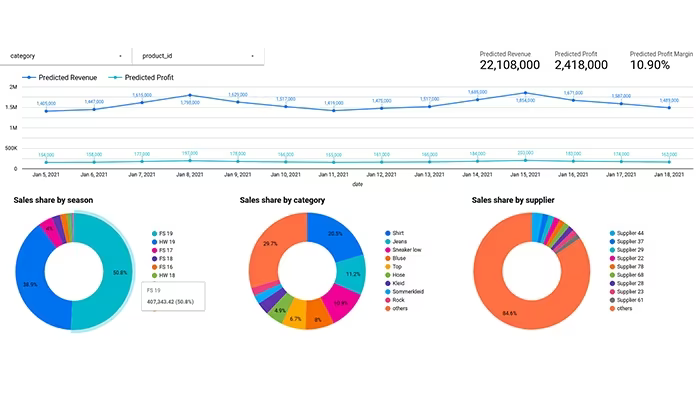700x400 pixels.
Task: Select the revenue data point labeled 1,798,000
Action: pos(190,95)
